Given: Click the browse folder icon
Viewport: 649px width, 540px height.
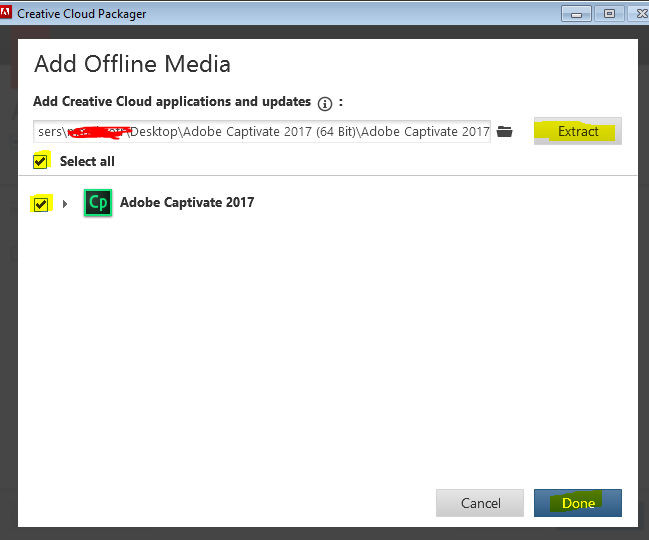Looking at the screenshot, I should click(504, 132).
